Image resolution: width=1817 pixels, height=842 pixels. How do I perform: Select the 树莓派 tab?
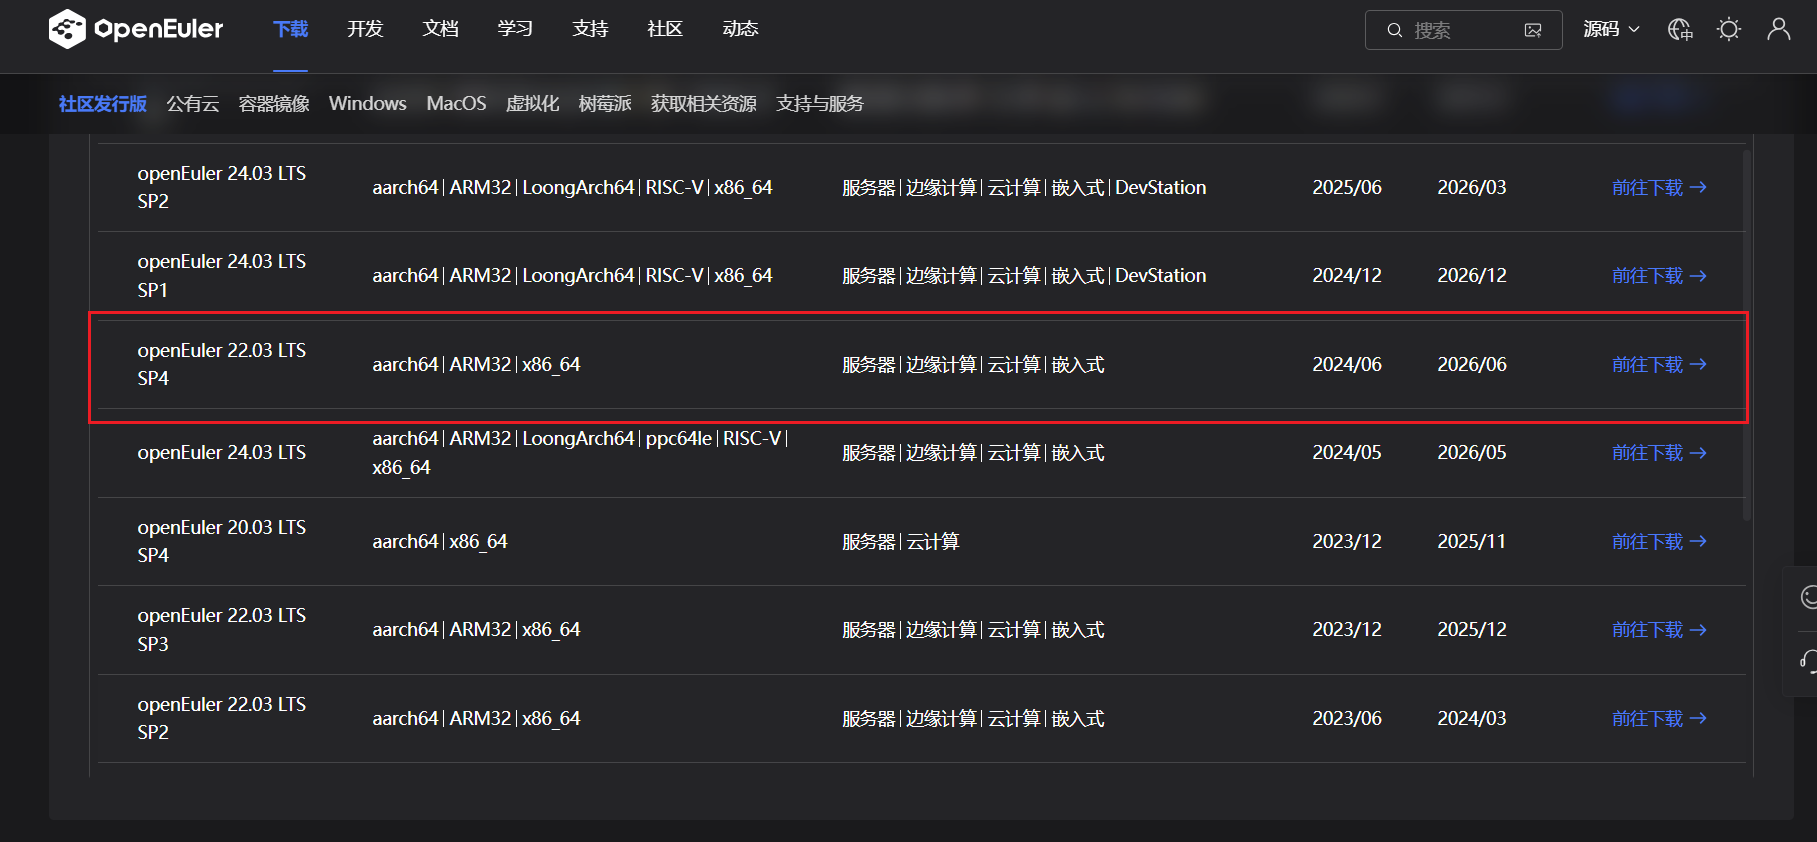point(605,104)
